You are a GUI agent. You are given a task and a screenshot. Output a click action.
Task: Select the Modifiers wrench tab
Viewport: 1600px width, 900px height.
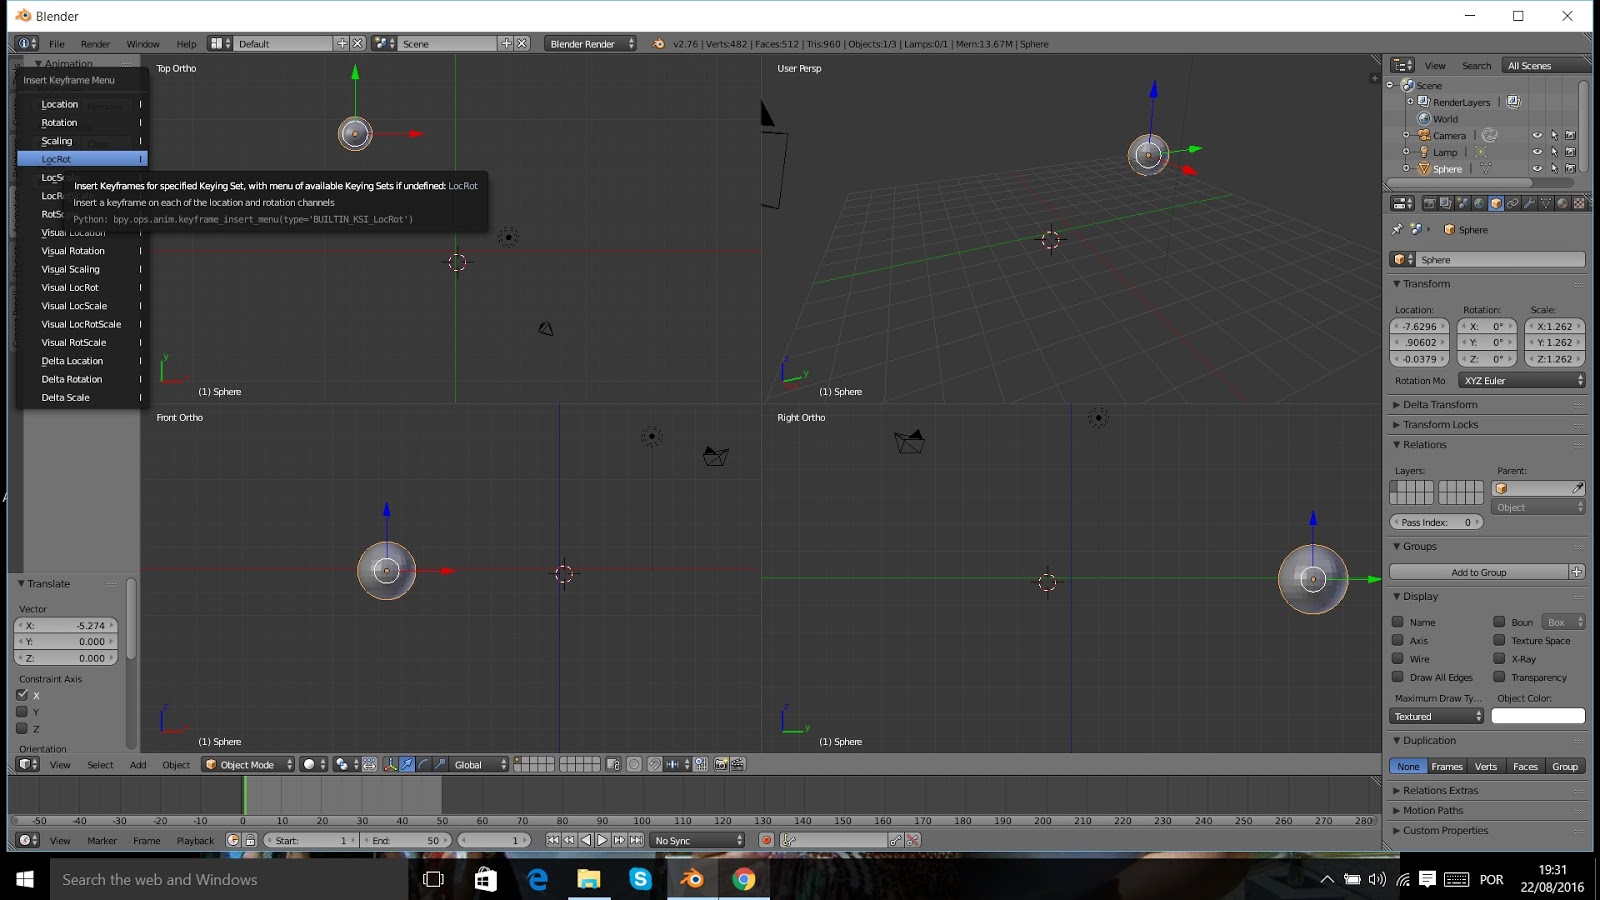click(1530, 203)
